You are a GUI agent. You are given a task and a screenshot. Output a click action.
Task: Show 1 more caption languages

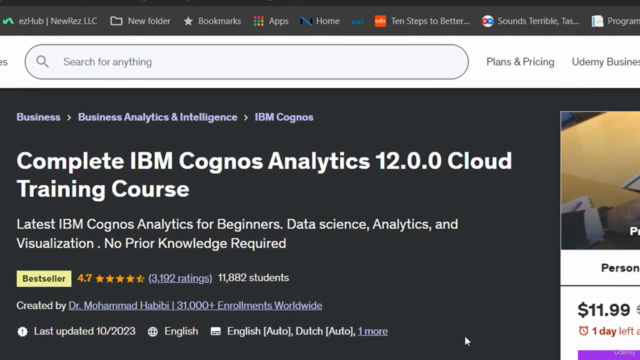coord(373,331)
